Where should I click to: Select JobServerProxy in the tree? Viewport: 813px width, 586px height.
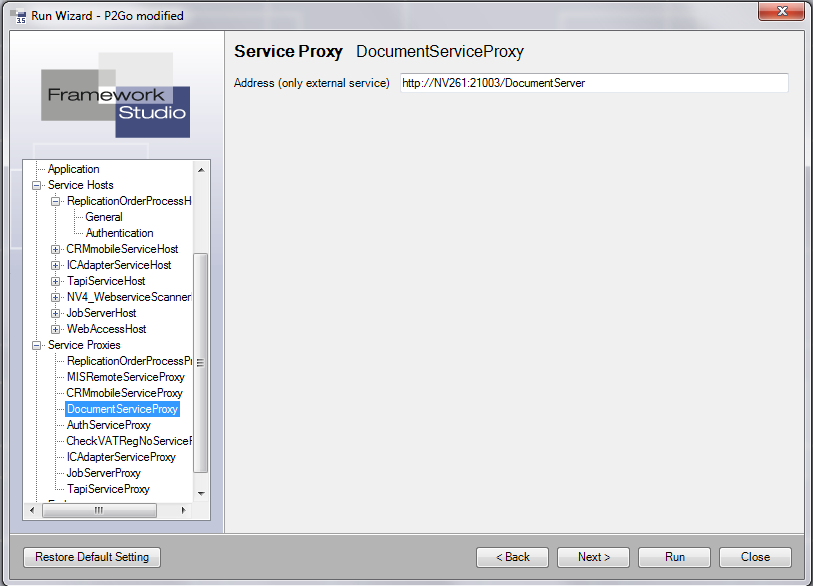point(103,473)
